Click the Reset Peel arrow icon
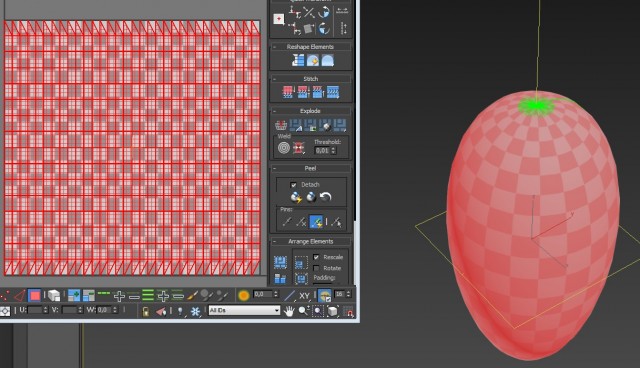This screenshot has height=368, width=640. 325,197
